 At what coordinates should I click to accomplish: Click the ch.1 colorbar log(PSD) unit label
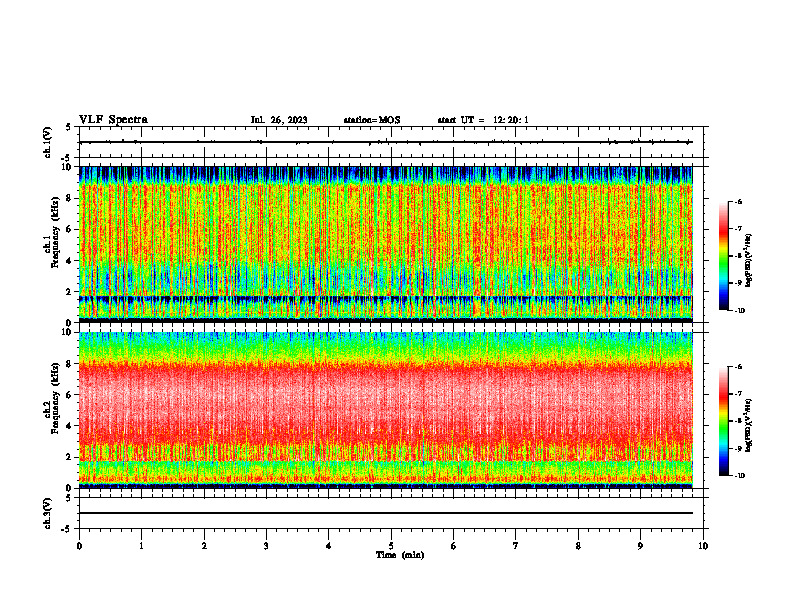point(749,261)
